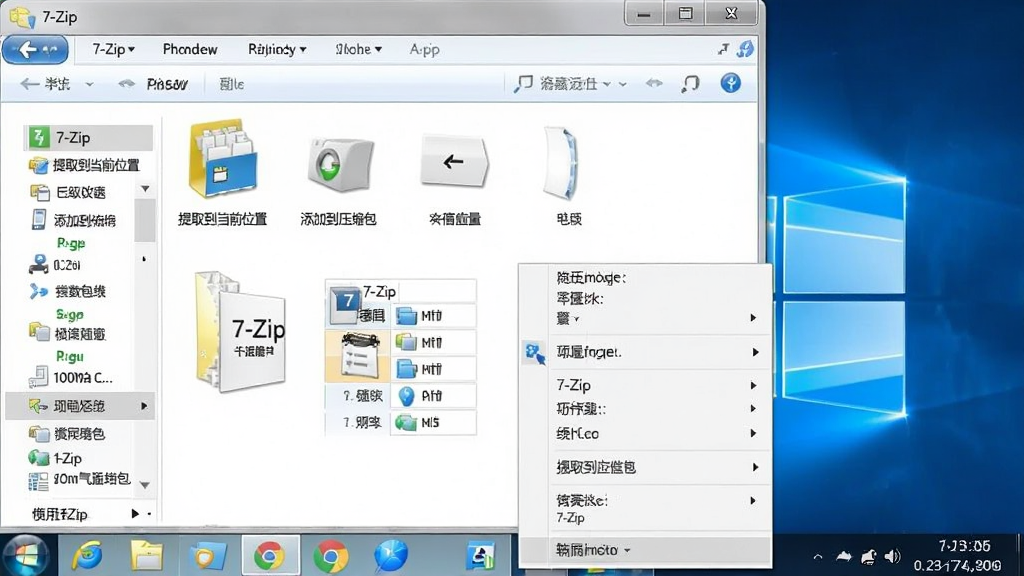Click the small arrow icon beside blue swirl

(723, 49)
